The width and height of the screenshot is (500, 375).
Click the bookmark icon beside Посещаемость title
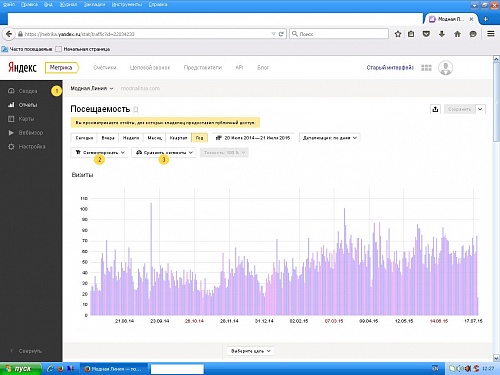click(x=136, y=109)
